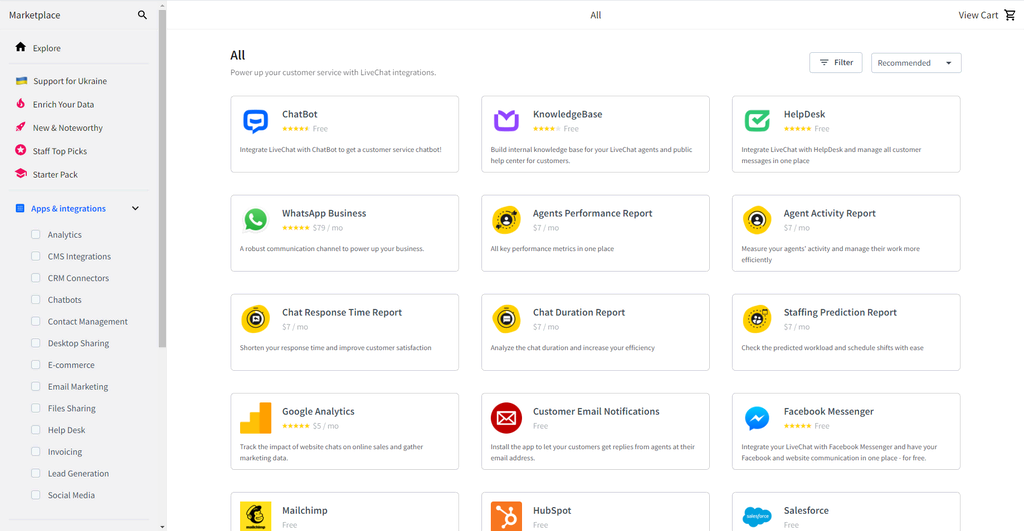Click the Apps & integrations label
Image resolution: width=1024 pixels, height=531 pixels.
pyautogui.click(x=68, y=208)
